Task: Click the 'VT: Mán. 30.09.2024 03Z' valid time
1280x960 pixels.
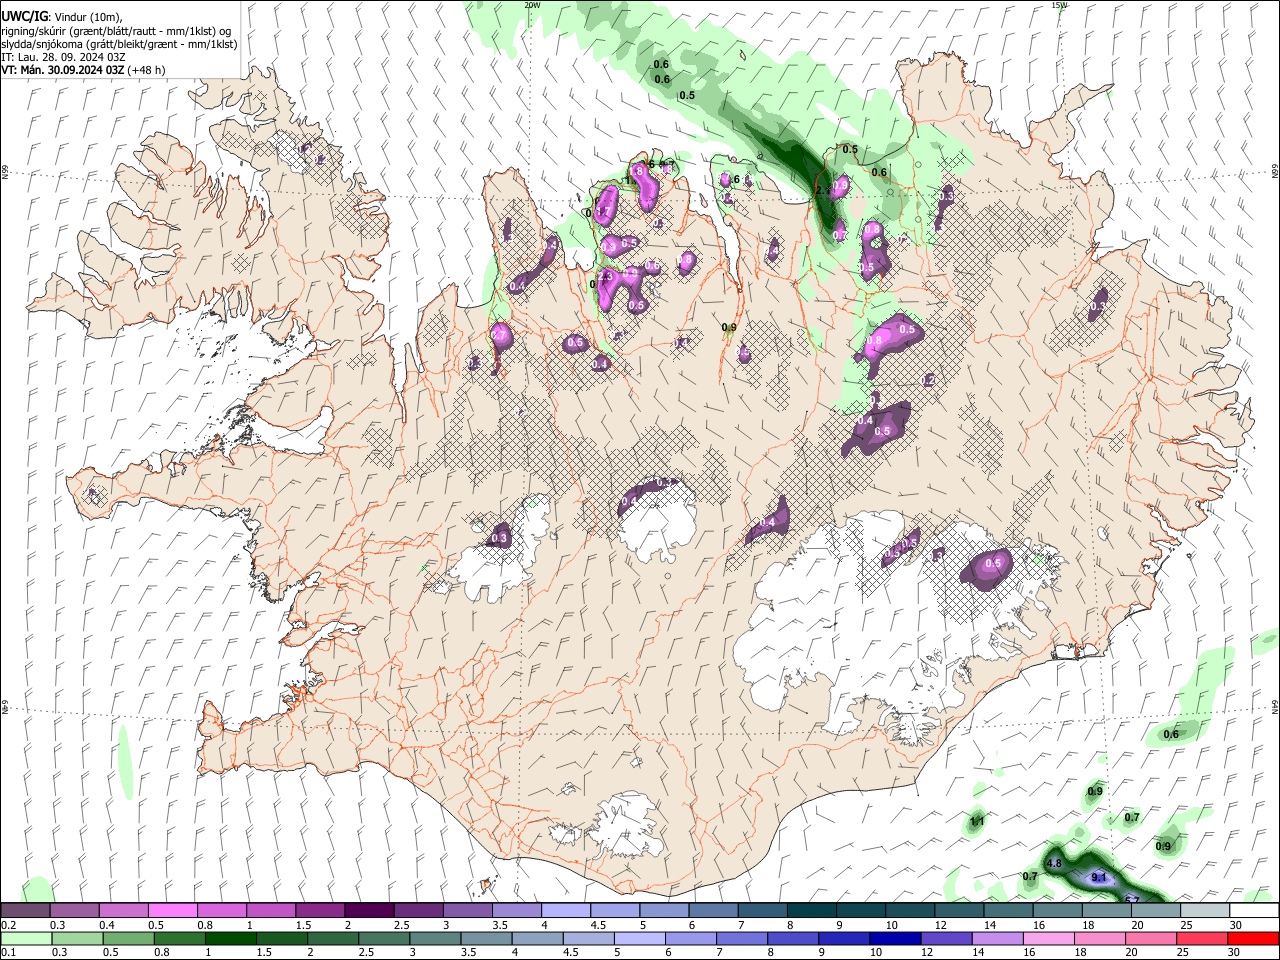Action: pyautogui.click(x=63, y=70)
